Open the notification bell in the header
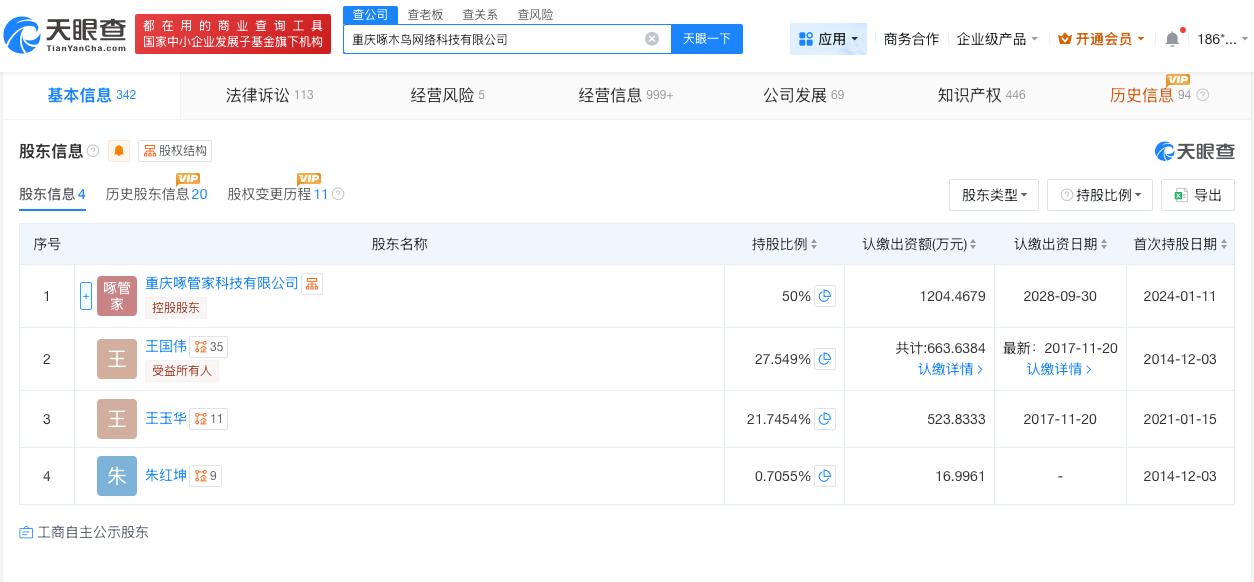Viewport: 1254px width, 582px height. tap(1173, 39)
